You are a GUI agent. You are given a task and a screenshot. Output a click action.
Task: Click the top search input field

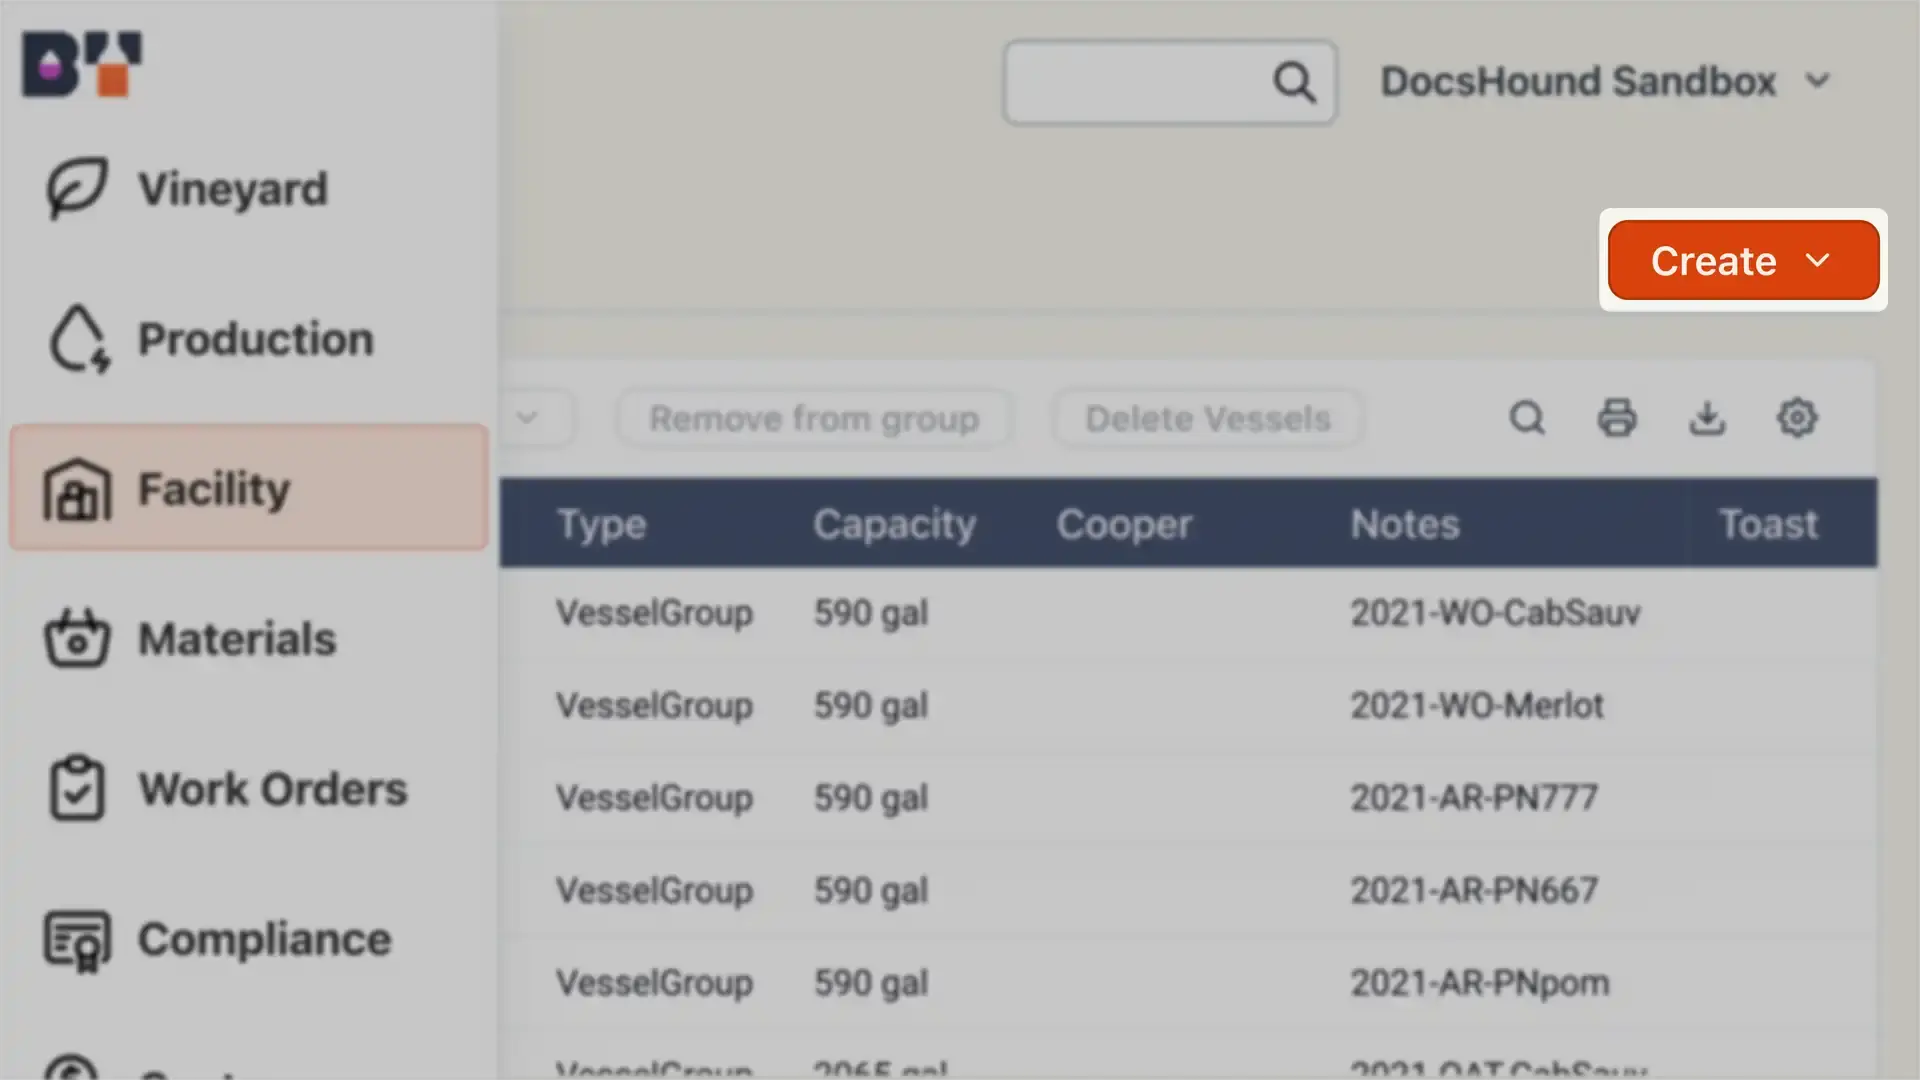1135,82
